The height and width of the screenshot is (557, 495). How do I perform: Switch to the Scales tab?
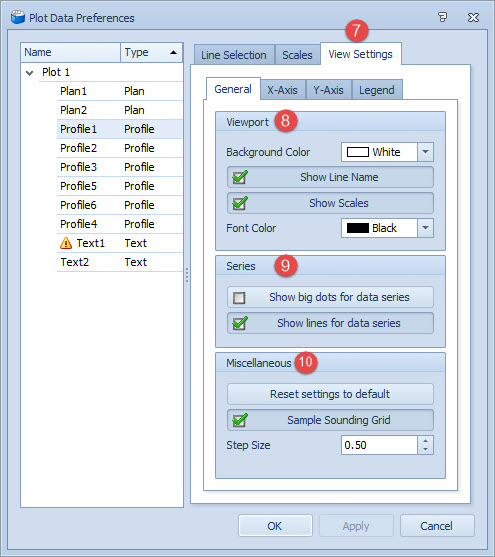297,55
